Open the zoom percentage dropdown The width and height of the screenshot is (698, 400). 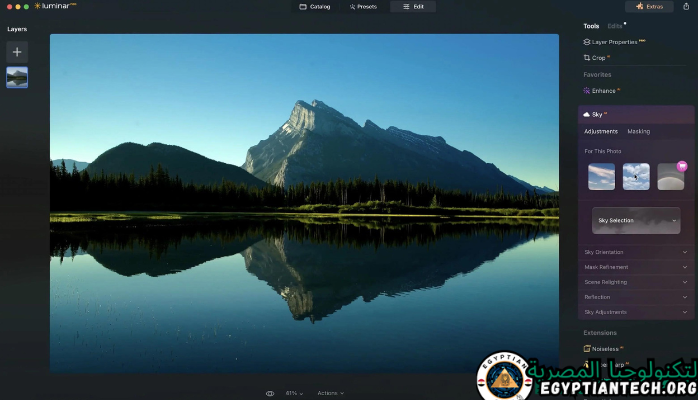point(294,393)
